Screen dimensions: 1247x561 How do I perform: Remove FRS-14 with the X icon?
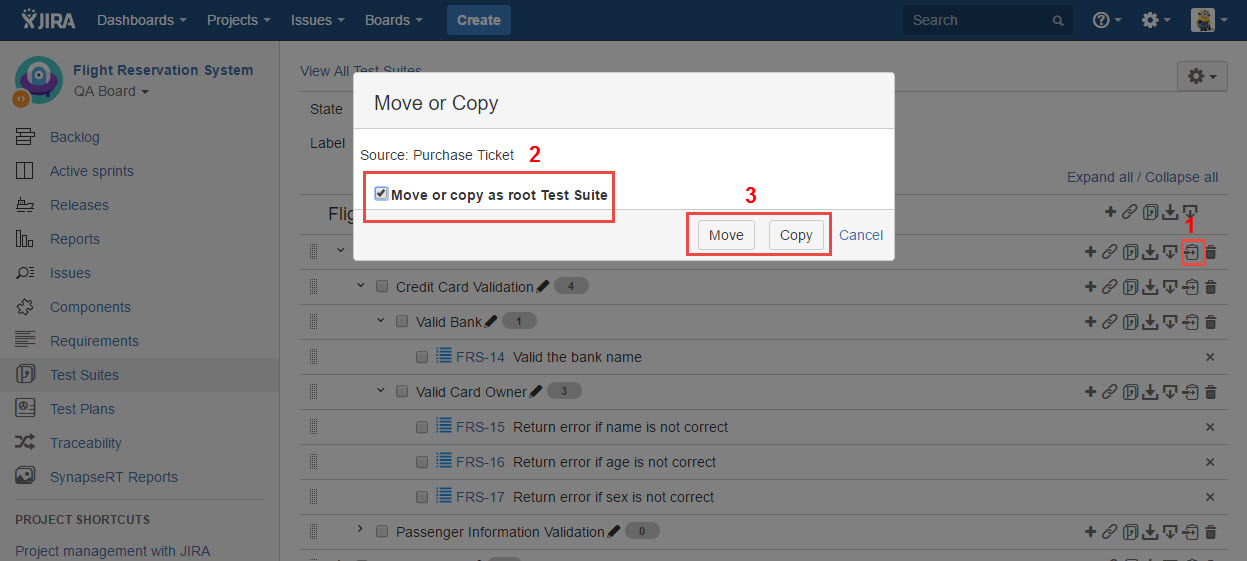point(1210,357)
